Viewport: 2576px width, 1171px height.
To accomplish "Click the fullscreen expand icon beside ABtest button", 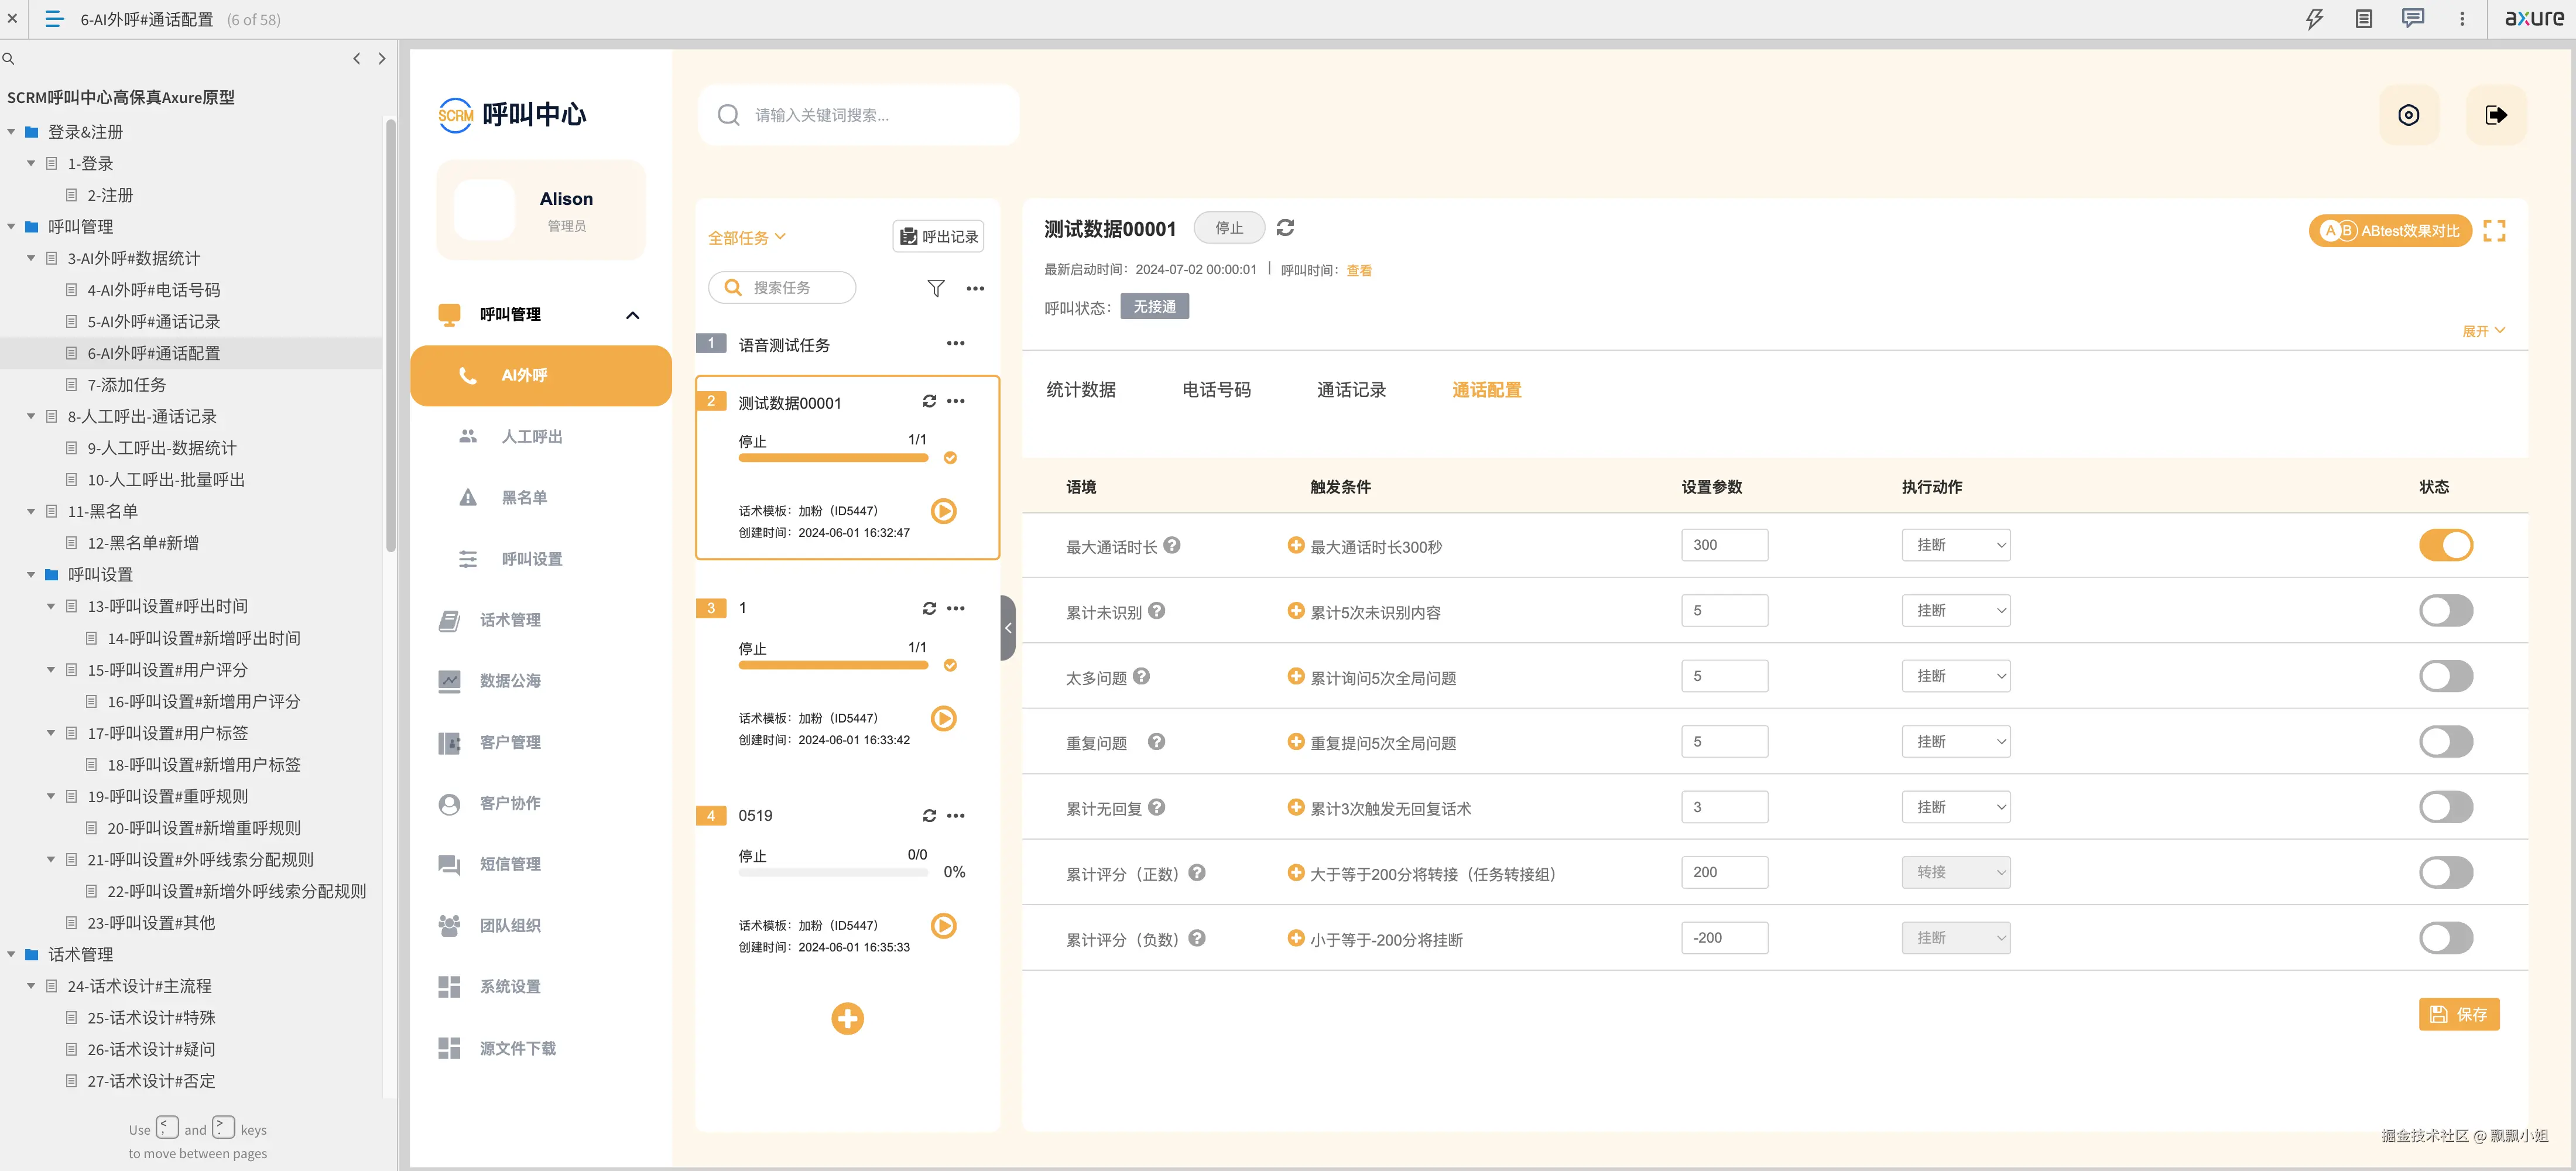I will pos(2494,231).
